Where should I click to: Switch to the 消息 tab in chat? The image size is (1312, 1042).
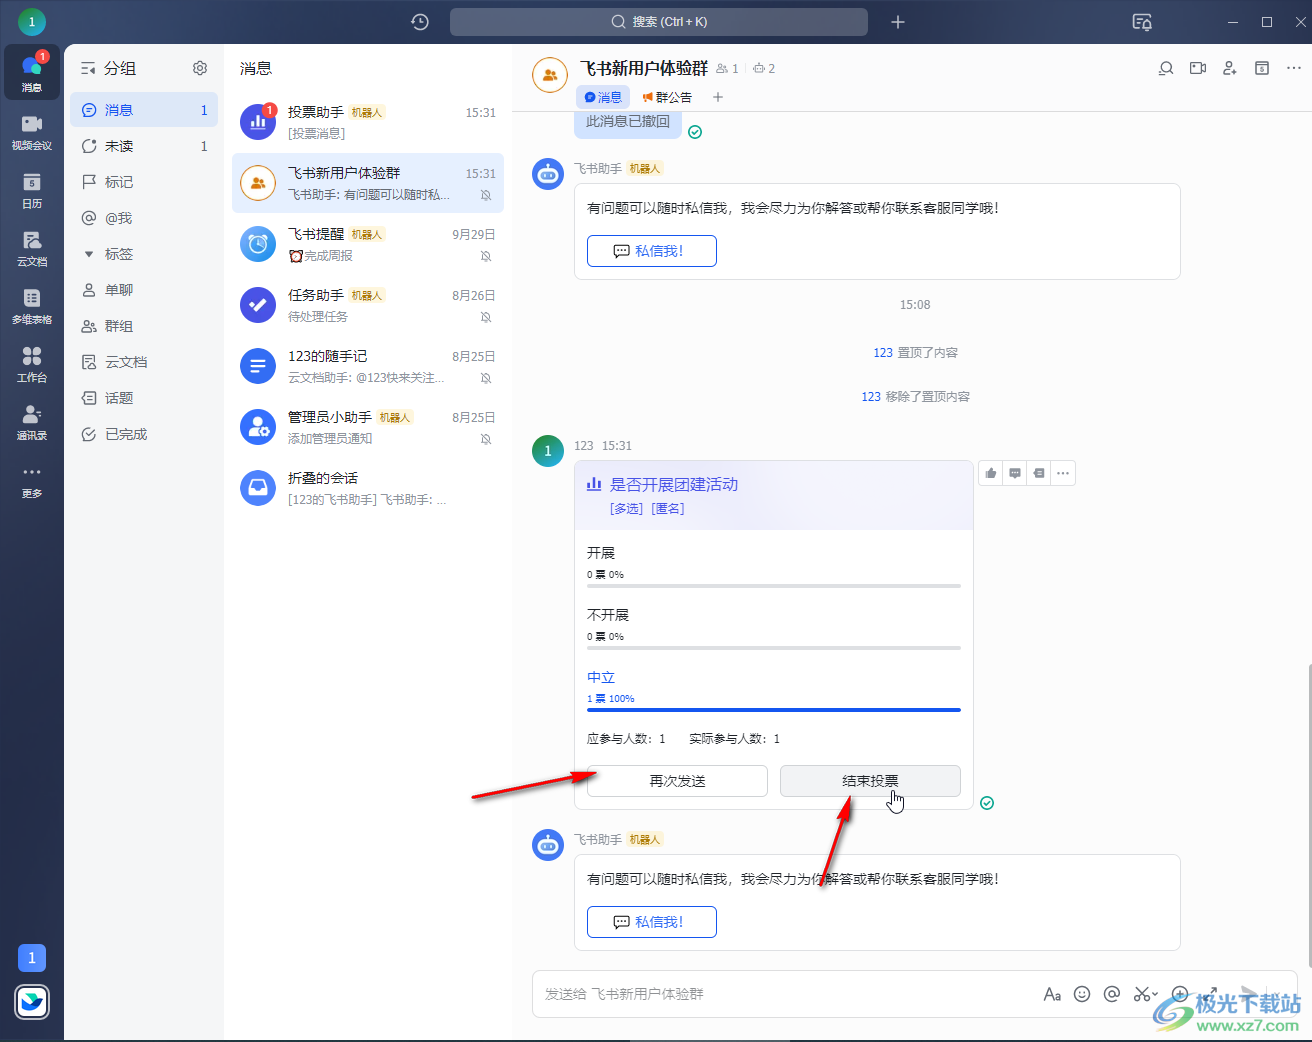click(603, 97)
